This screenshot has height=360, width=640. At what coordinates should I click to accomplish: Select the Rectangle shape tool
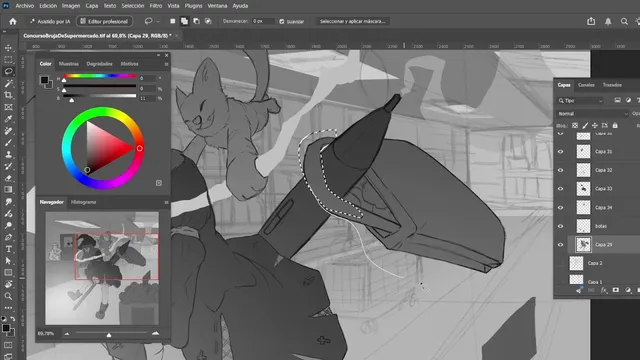tap(8, 273)
